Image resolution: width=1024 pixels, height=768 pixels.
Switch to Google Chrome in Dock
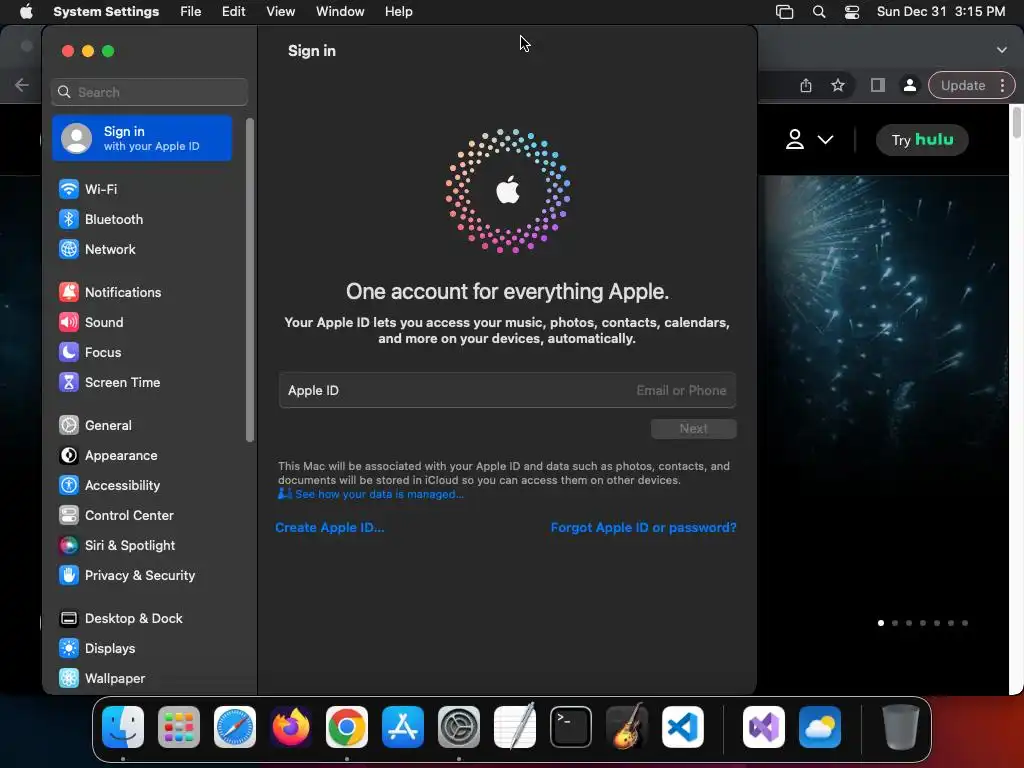click(347, 727)
